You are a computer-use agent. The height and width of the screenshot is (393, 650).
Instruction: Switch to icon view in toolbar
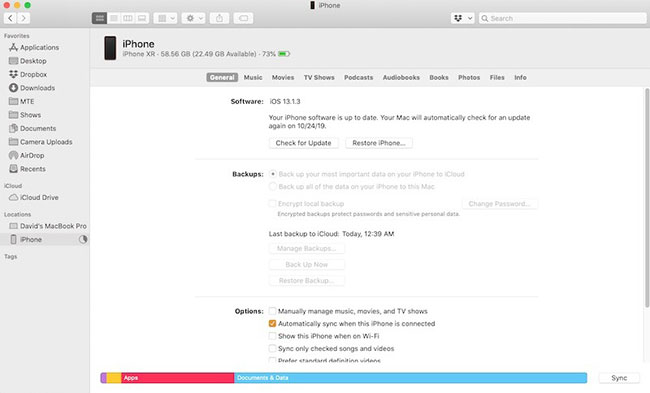click(x=99, y=18)
